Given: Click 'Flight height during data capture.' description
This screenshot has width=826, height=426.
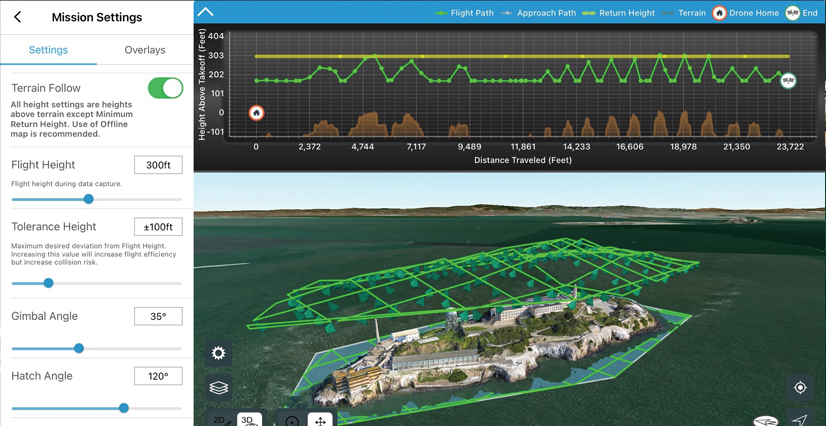Looking at the screenshot, I should [66, 184].
